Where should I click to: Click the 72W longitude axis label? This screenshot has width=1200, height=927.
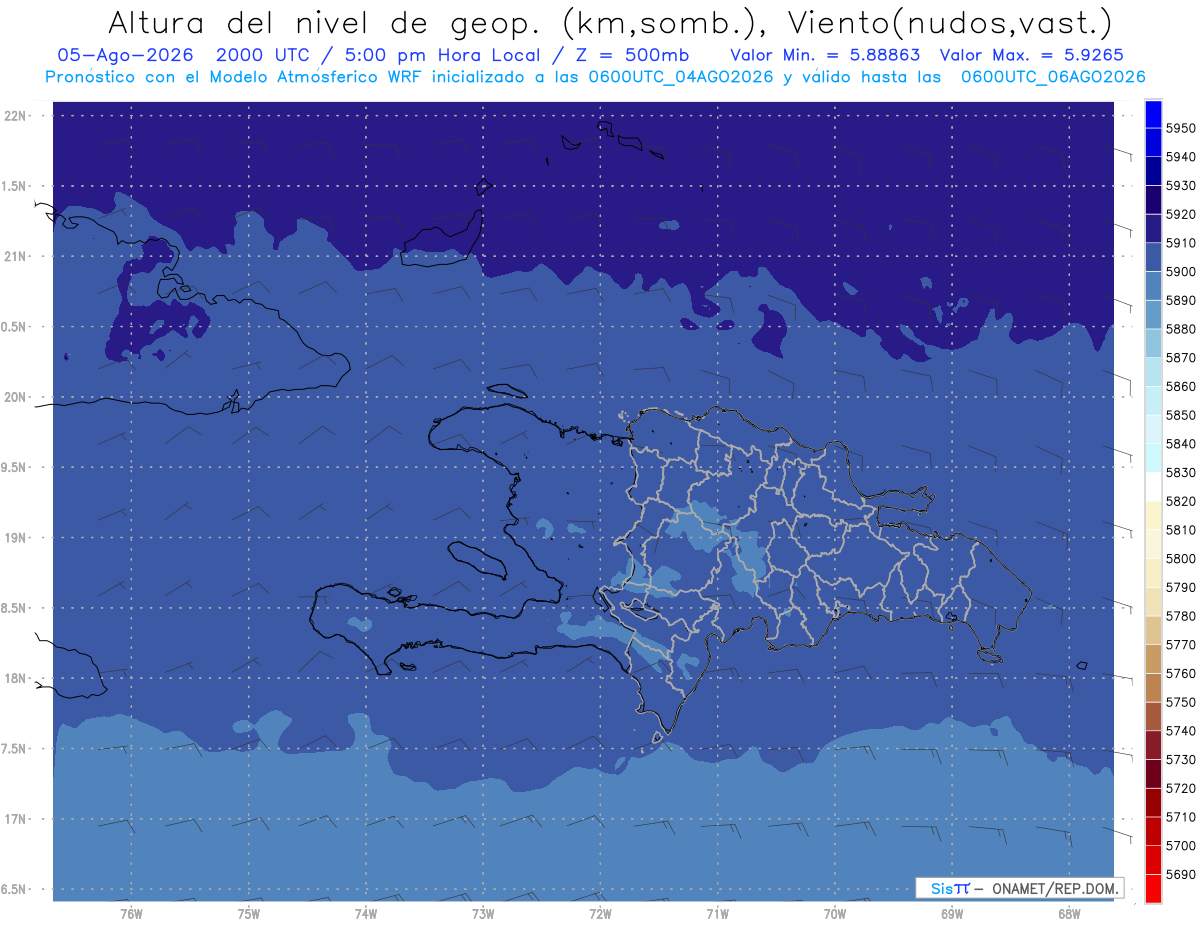(x=600, y=913)
